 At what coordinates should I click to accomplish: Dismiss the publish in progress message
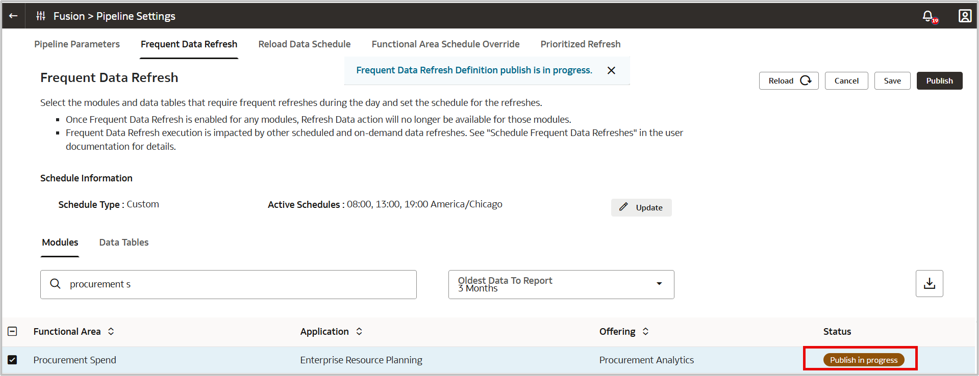pos(611,71)
